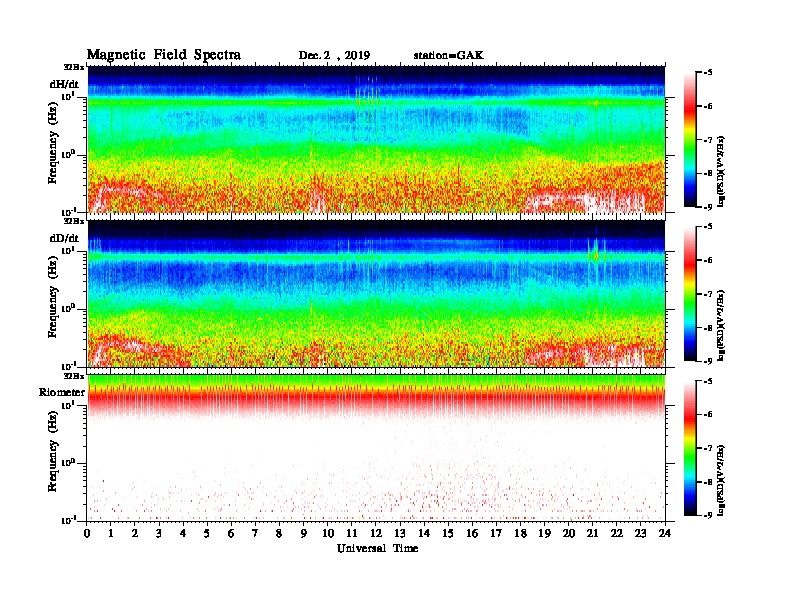The image size is (792, 612).
Task: Click the "Universal Time" axis label
Action: coord(377,548)
